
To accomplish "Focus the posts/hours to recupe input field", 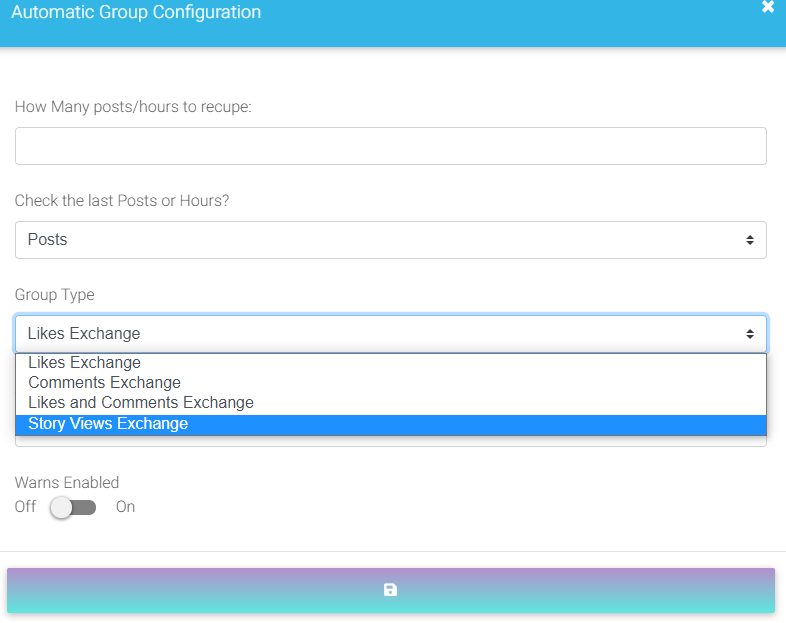I will [x=390, y=146].
